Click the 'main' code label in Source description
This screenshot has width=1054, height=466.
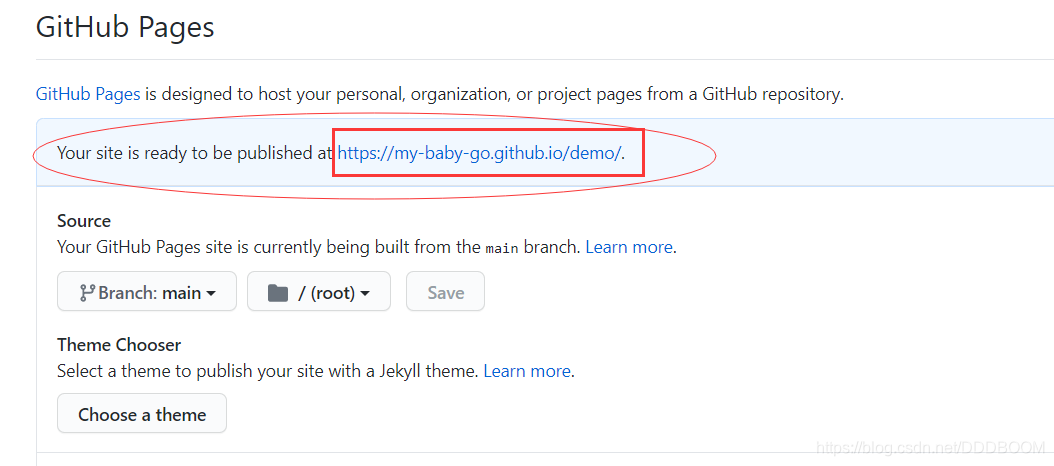[x=502, y=248]
